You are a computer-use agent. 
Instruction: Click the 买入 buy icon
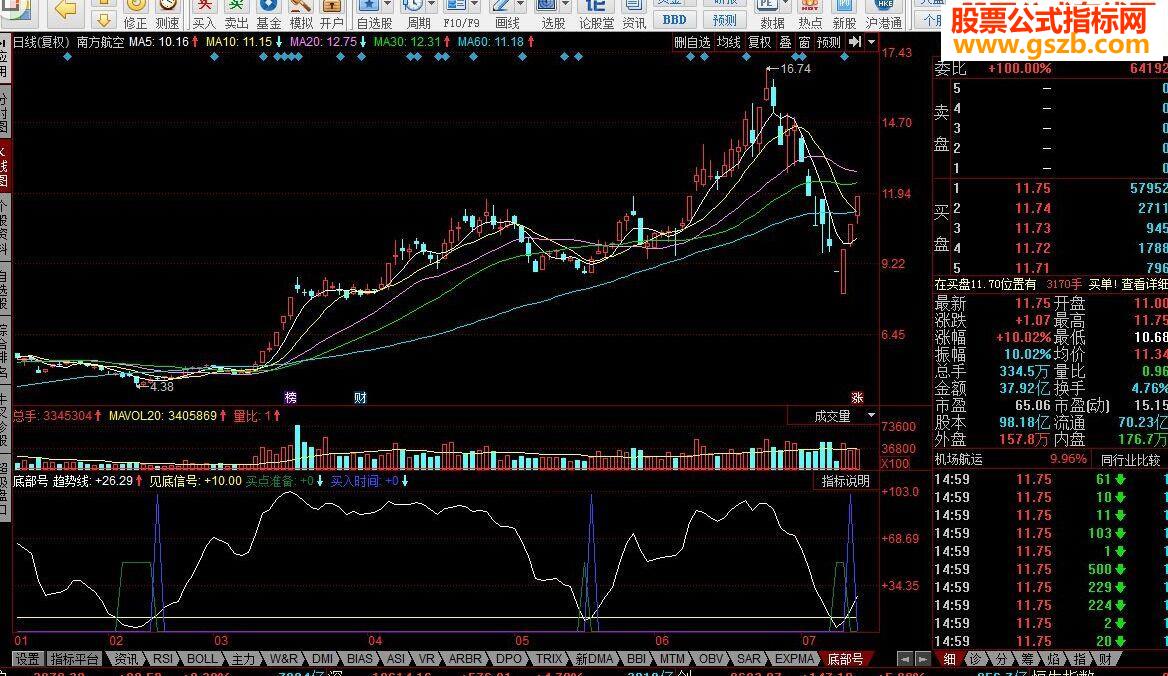click(x=203, y=13)
